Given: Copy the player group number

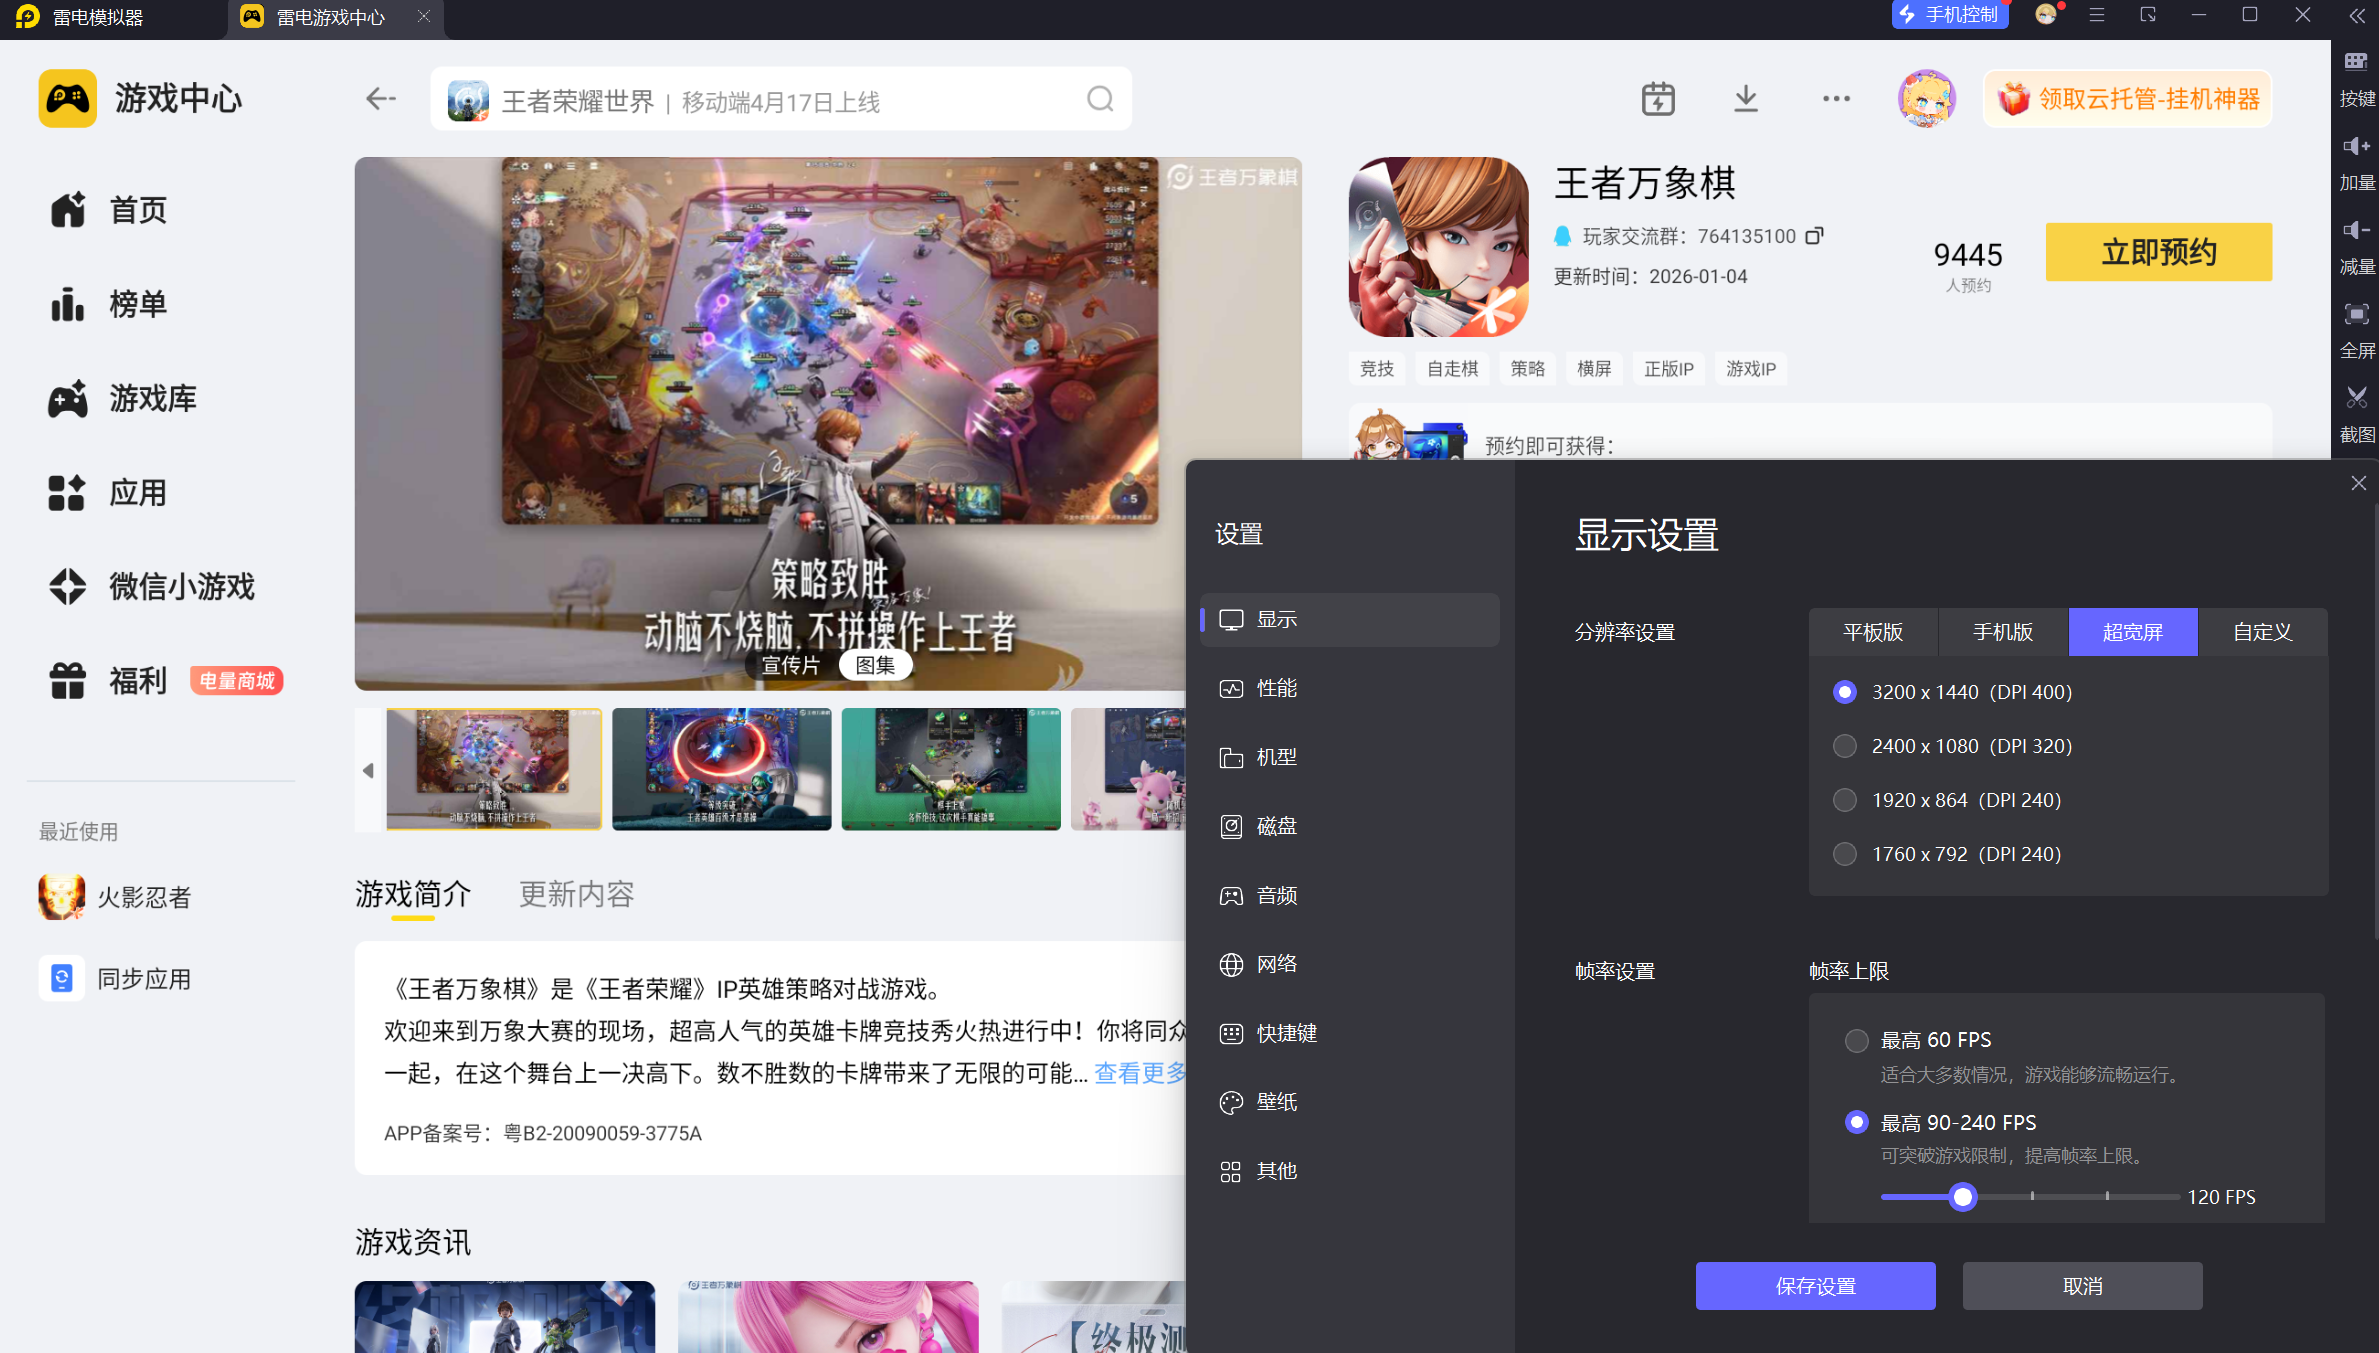Looking at the screenshot, I should tap(1814, 236).
